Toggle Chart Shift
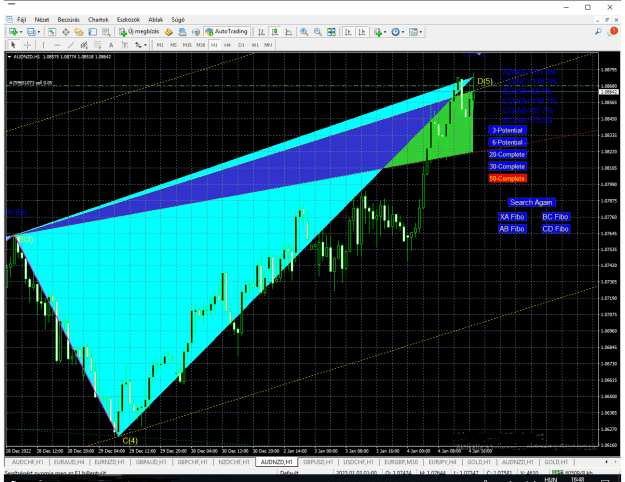Screen dimensions: 625x482 [361, 32]
